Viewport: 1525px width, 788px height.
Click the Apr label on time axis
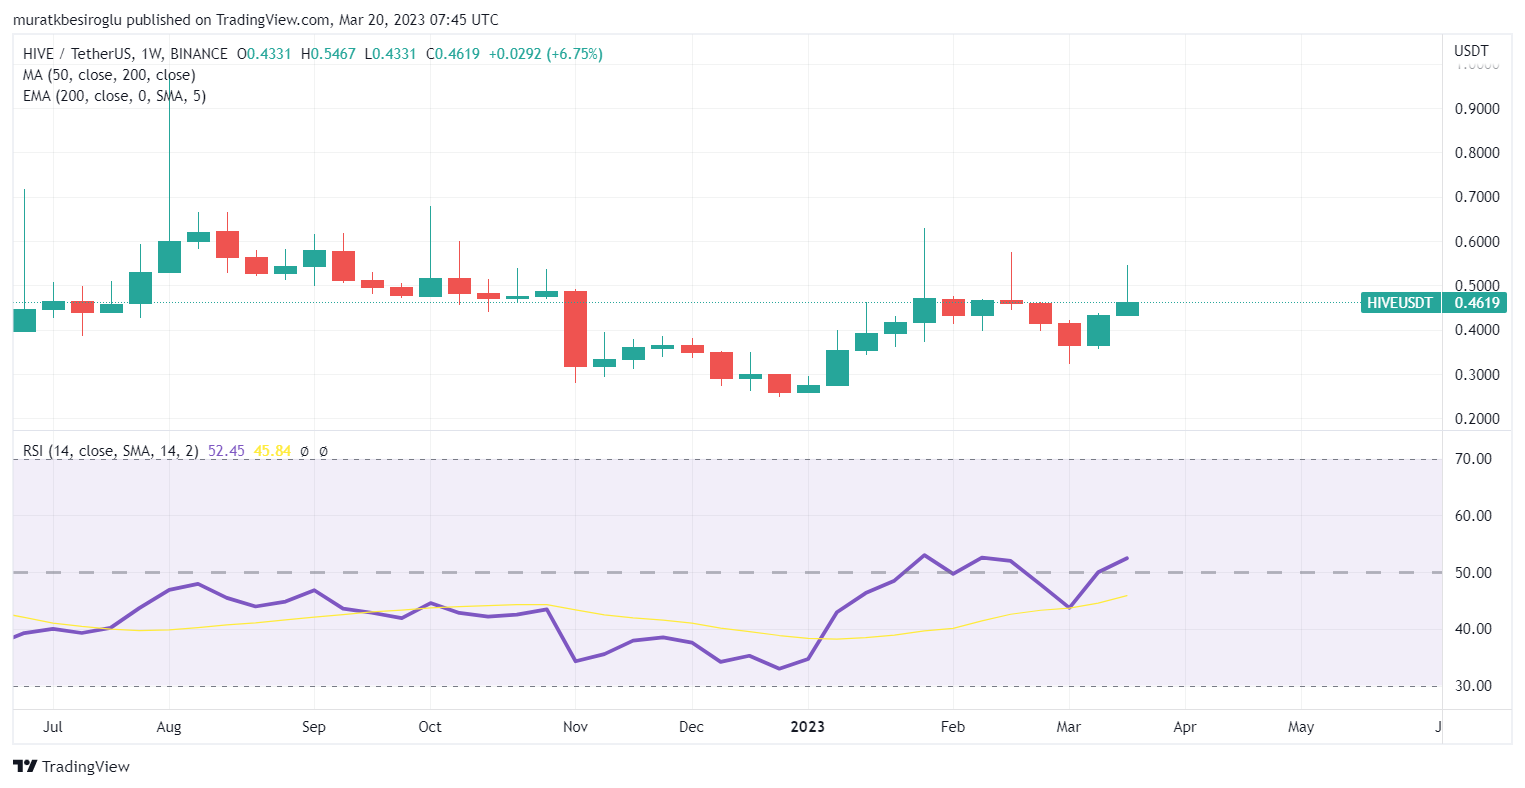1185,727
